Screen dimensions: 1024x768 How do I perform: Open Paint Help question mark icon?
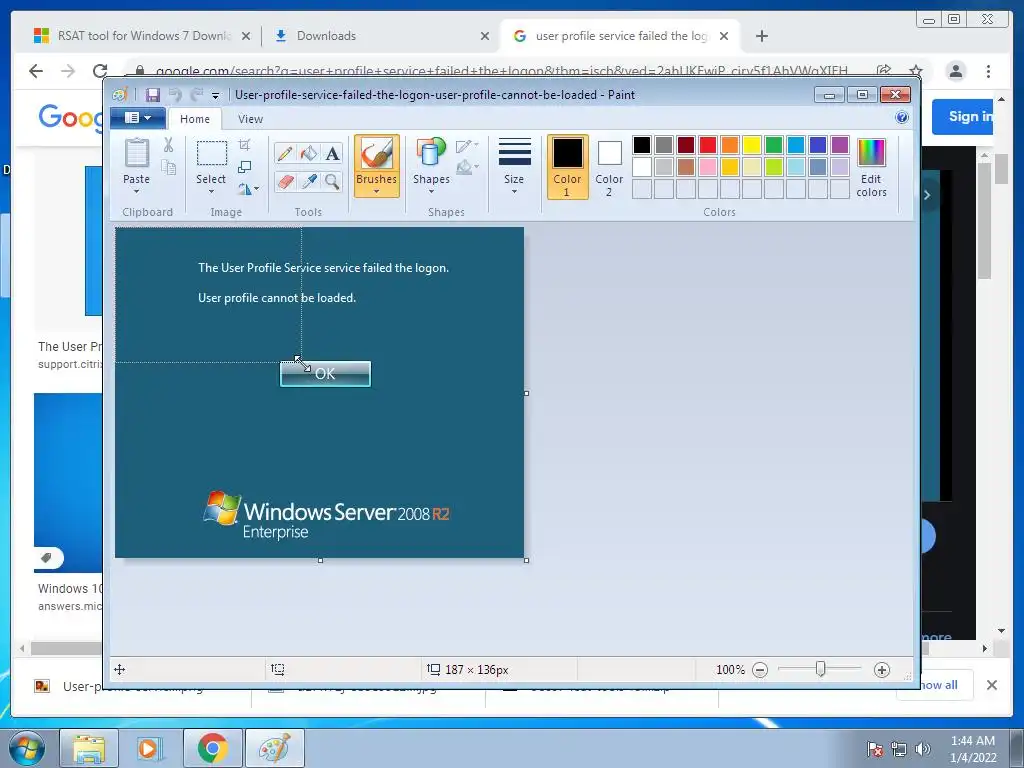pos(902,118)
